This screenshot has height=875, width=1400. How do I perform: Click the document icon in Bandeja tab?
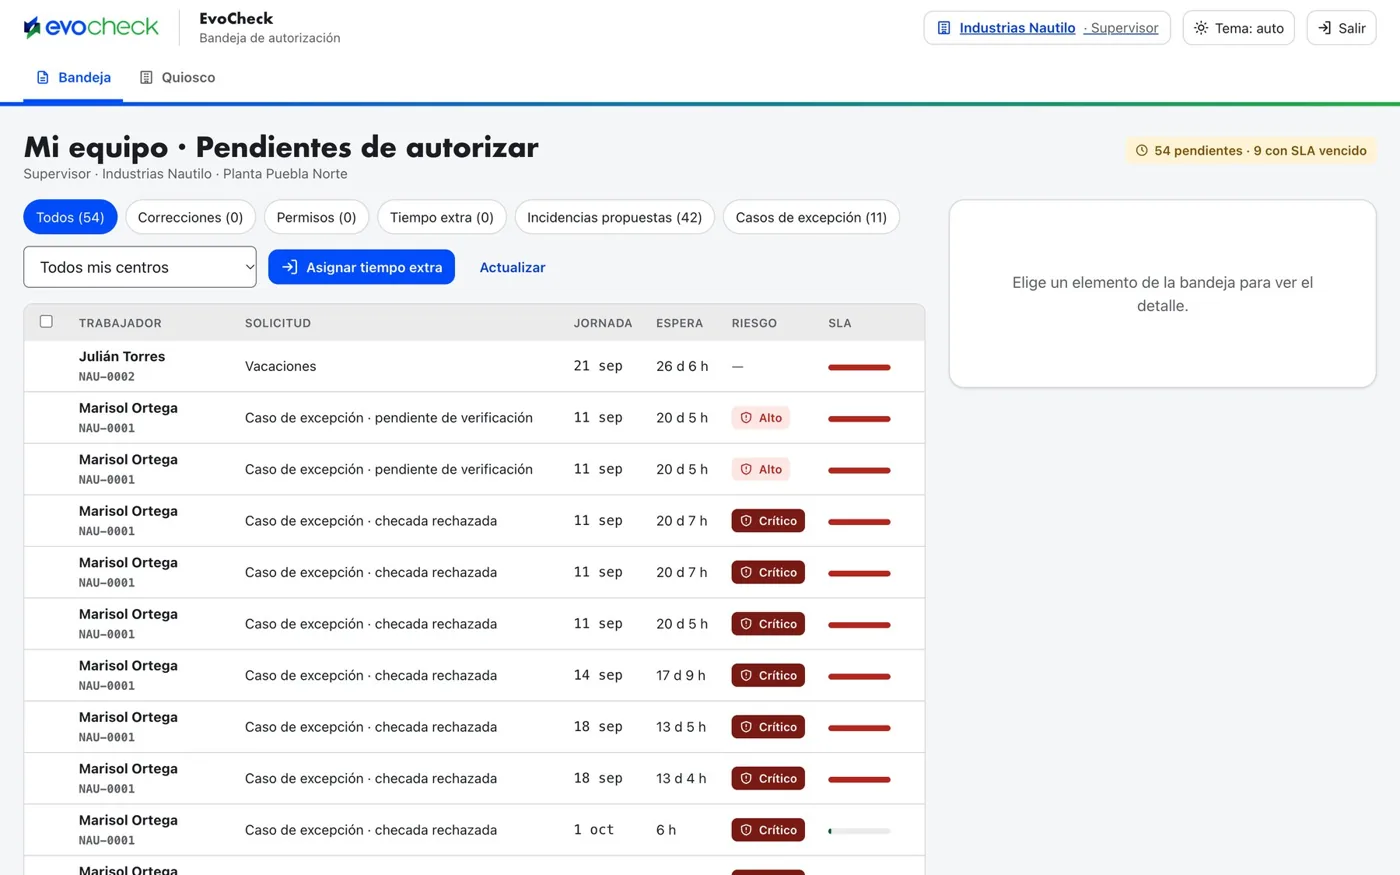(x=43, y=77)
